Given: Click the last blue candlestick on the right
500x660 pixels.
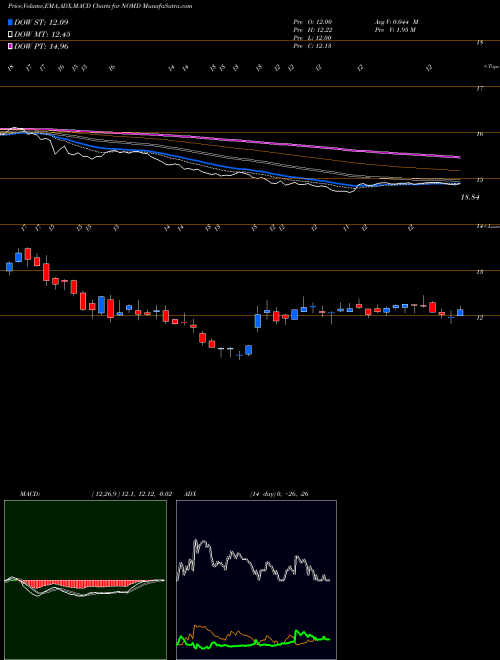Looking at the screenshot, I should pos(460,312).
